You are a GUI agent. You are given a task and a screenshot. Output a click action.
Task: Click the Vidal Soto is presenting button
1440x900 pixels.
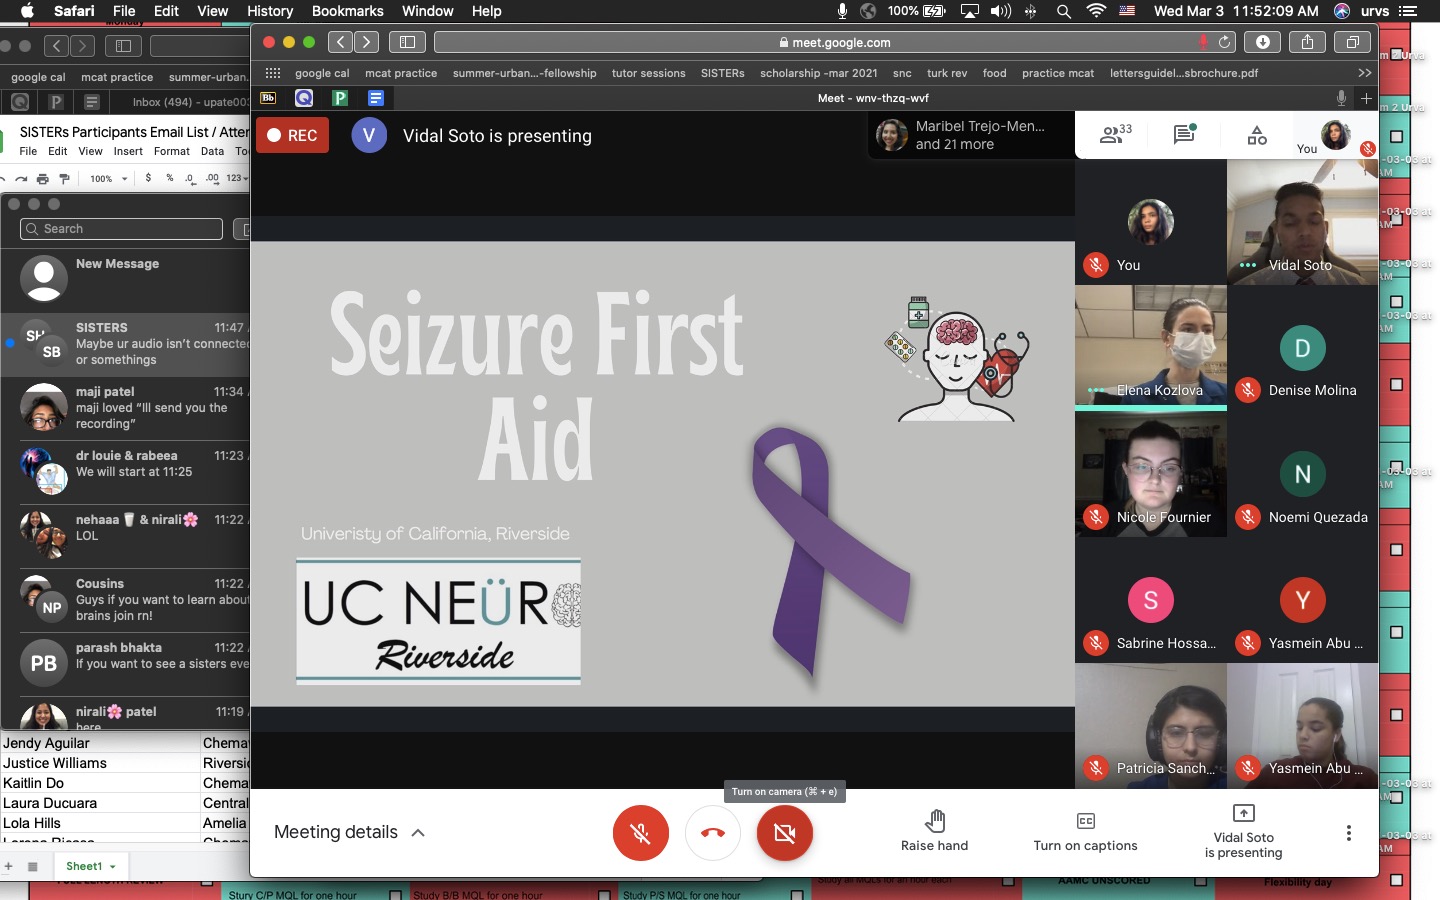click(1243, 831)
